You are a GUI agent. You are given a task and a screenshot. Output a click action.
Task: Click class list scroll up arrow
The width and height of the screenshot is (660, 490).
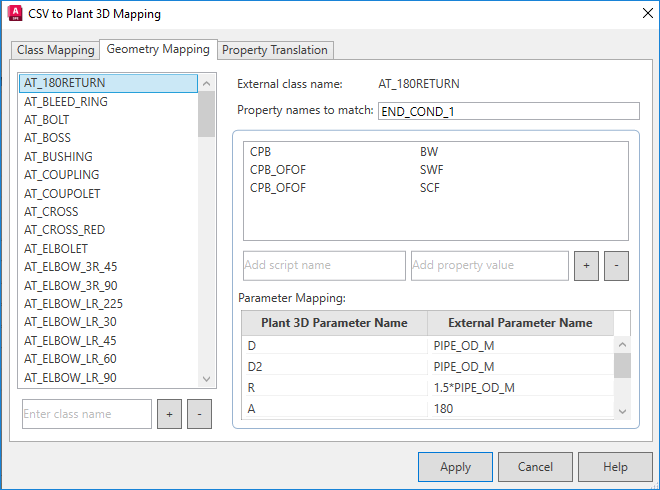[x=206, y=83]
